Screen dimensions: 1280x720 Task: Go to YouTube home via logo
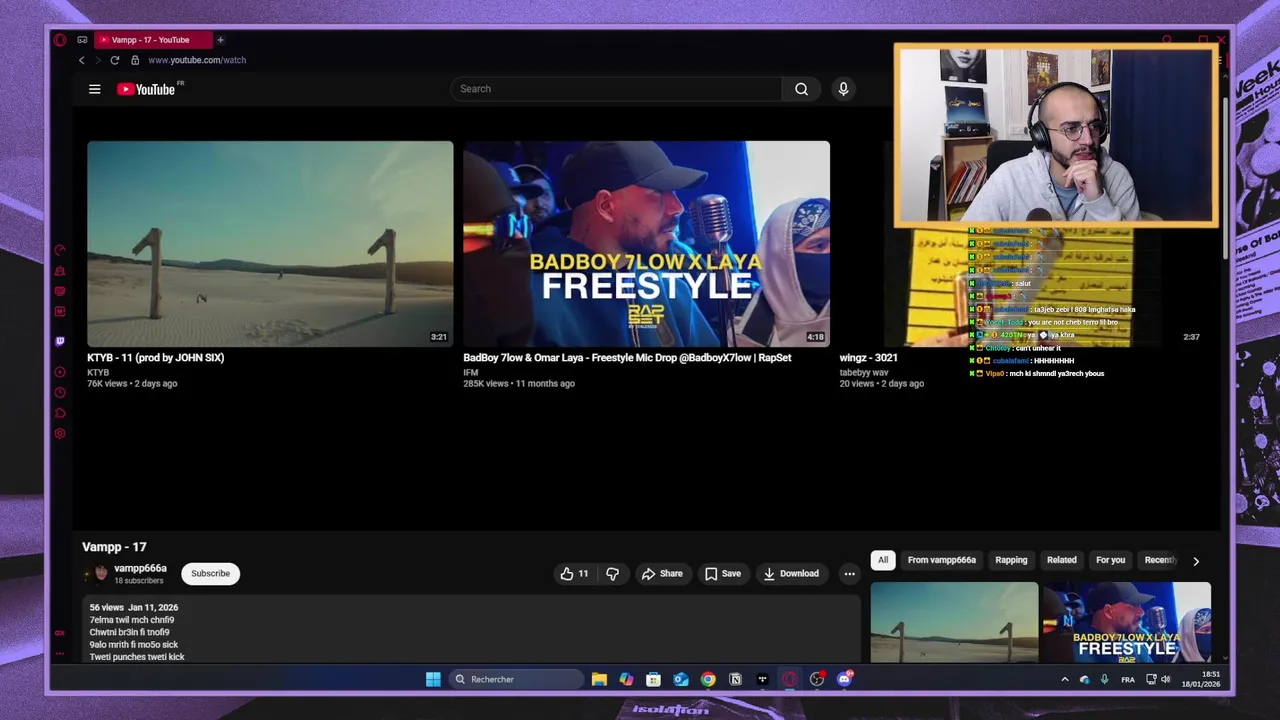(146, 89)
